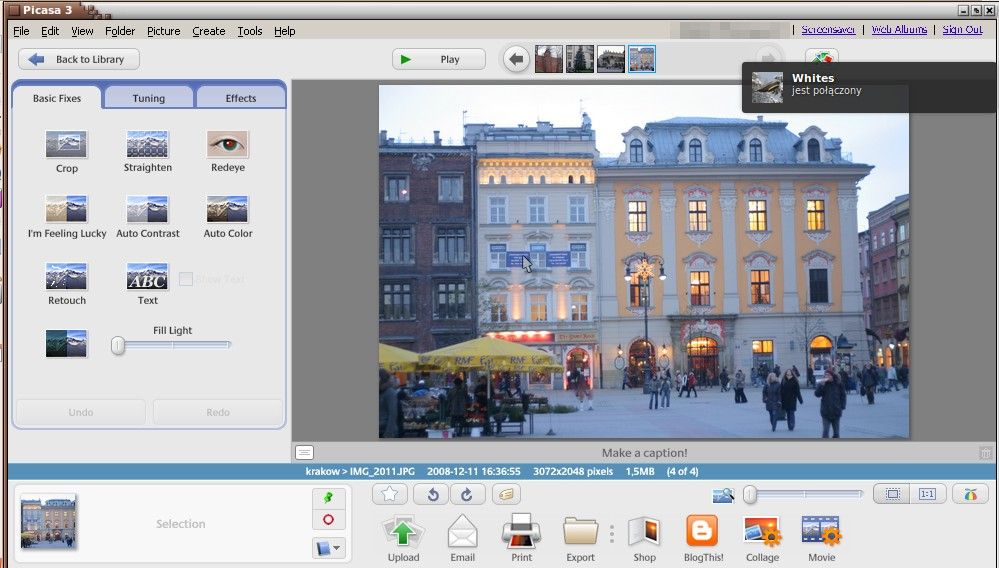Export the photo to folder

(x=580, y=539)
